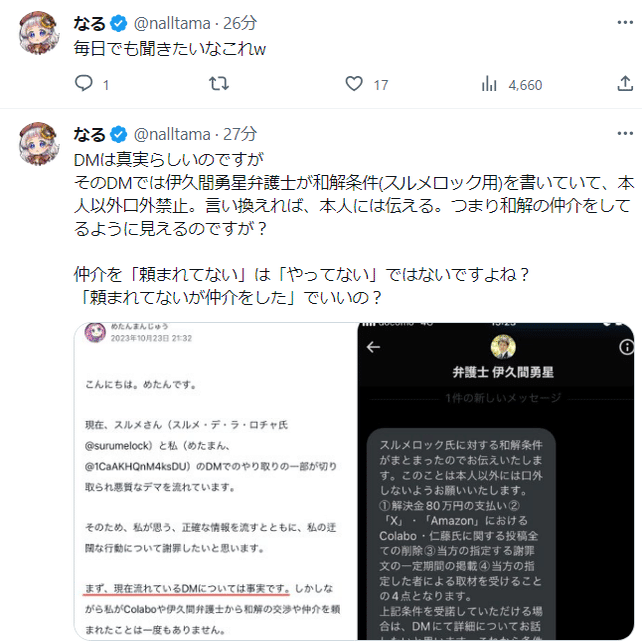The height and width of the screenshot is (642, 642).
Task: Open the 26分 timestamp link
Action: click(240, 23)
